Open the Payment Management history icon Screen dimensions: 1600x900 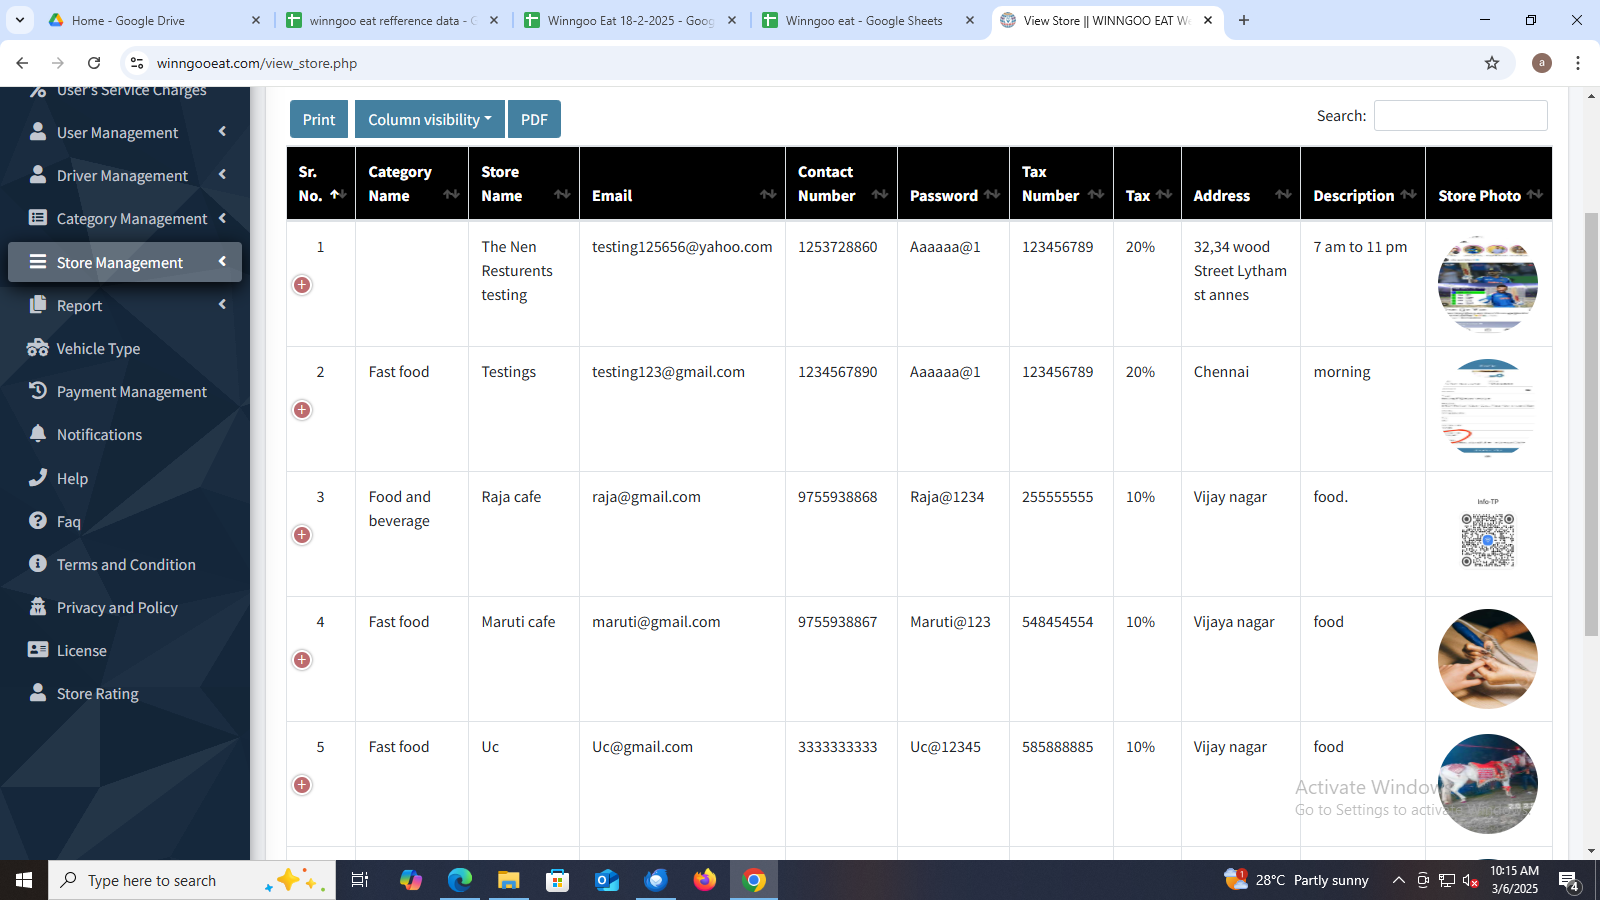tap(38, 391)
